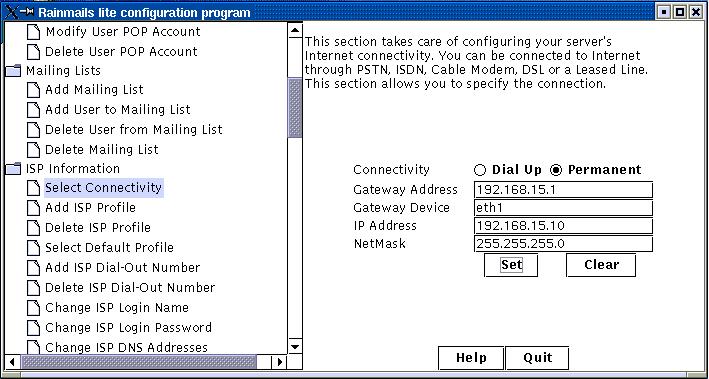
Task: Click document icon beside Change ISP Login Password
Action: point(33,328)
